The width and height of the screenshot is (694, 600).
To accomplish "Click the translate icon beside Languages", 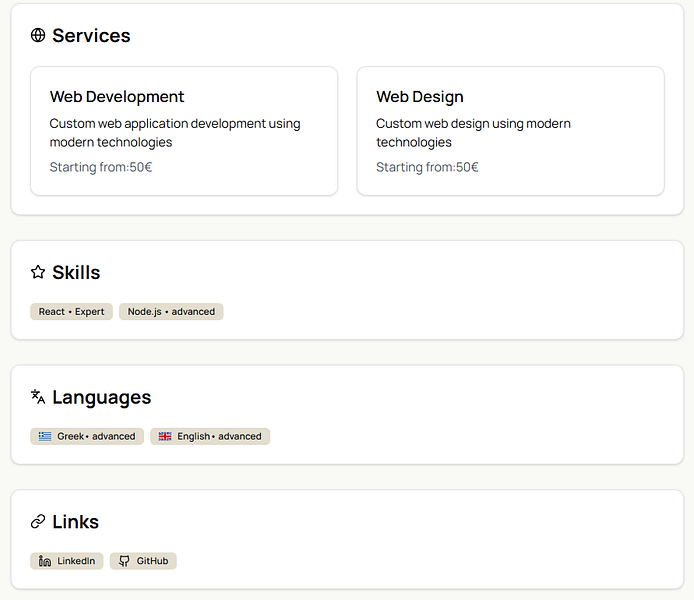I will pos(38,397).
